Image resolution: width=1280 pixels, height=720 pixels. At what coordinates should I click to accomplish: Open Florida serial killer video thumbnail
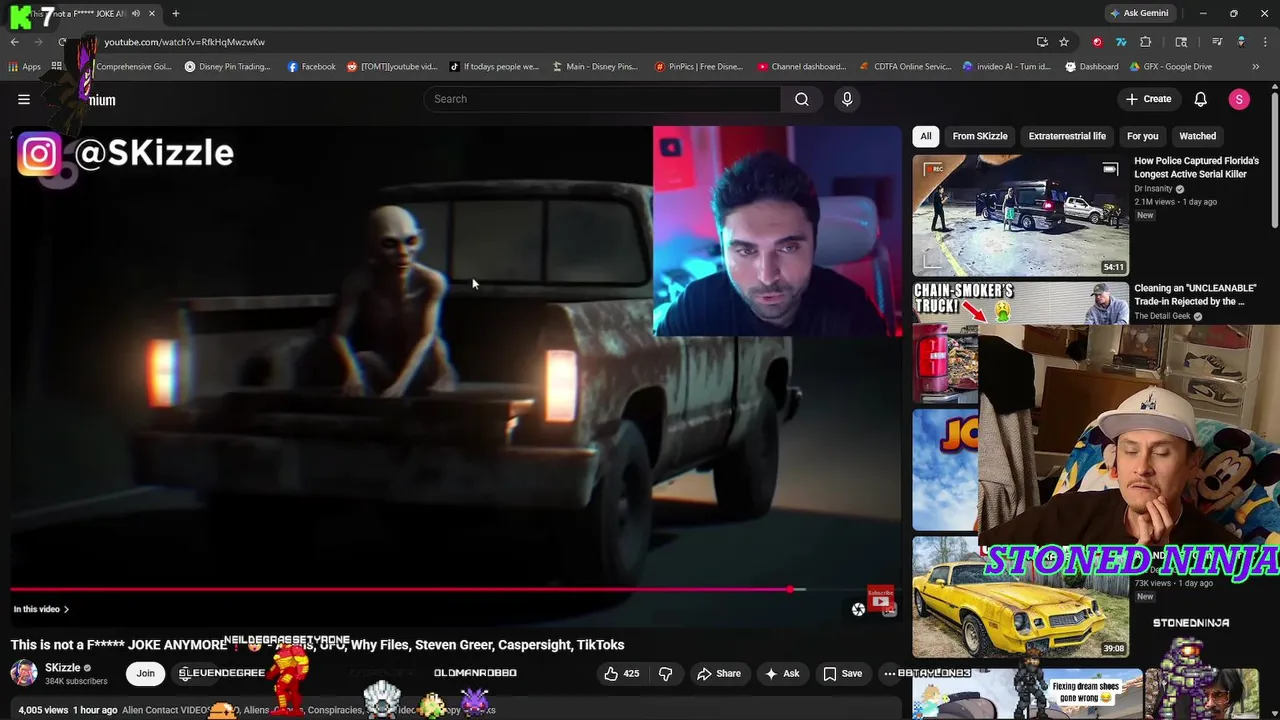coord(1020,214)
